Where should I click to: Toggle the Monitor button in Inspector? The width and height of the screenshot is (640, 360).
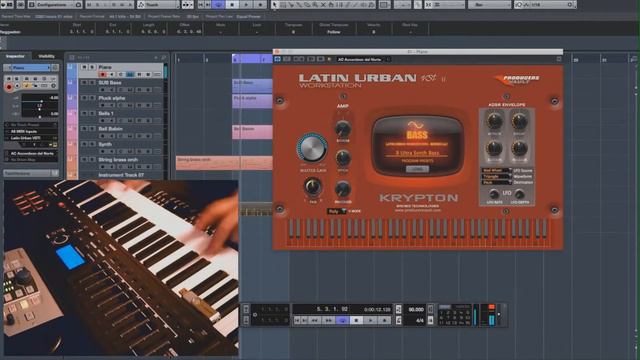click(17, 87)
